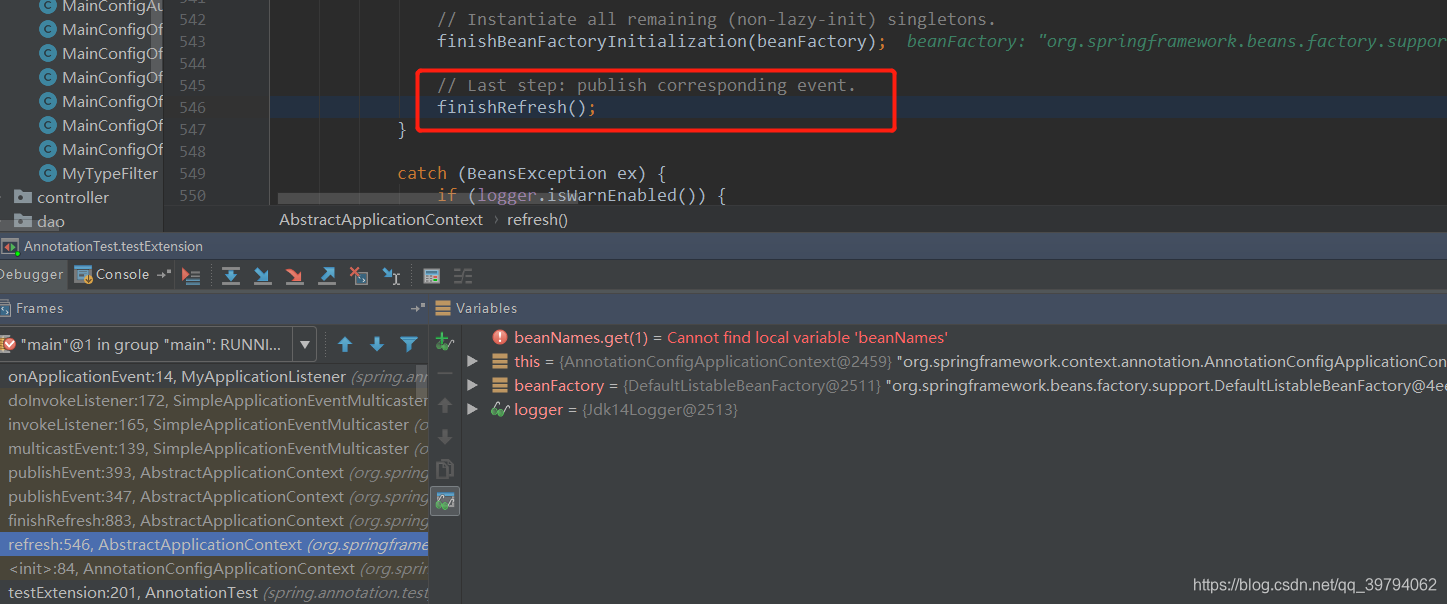Screen dimensions: 1447x604
Task: Select the beanFactory variable row
Action: point(954,386)
